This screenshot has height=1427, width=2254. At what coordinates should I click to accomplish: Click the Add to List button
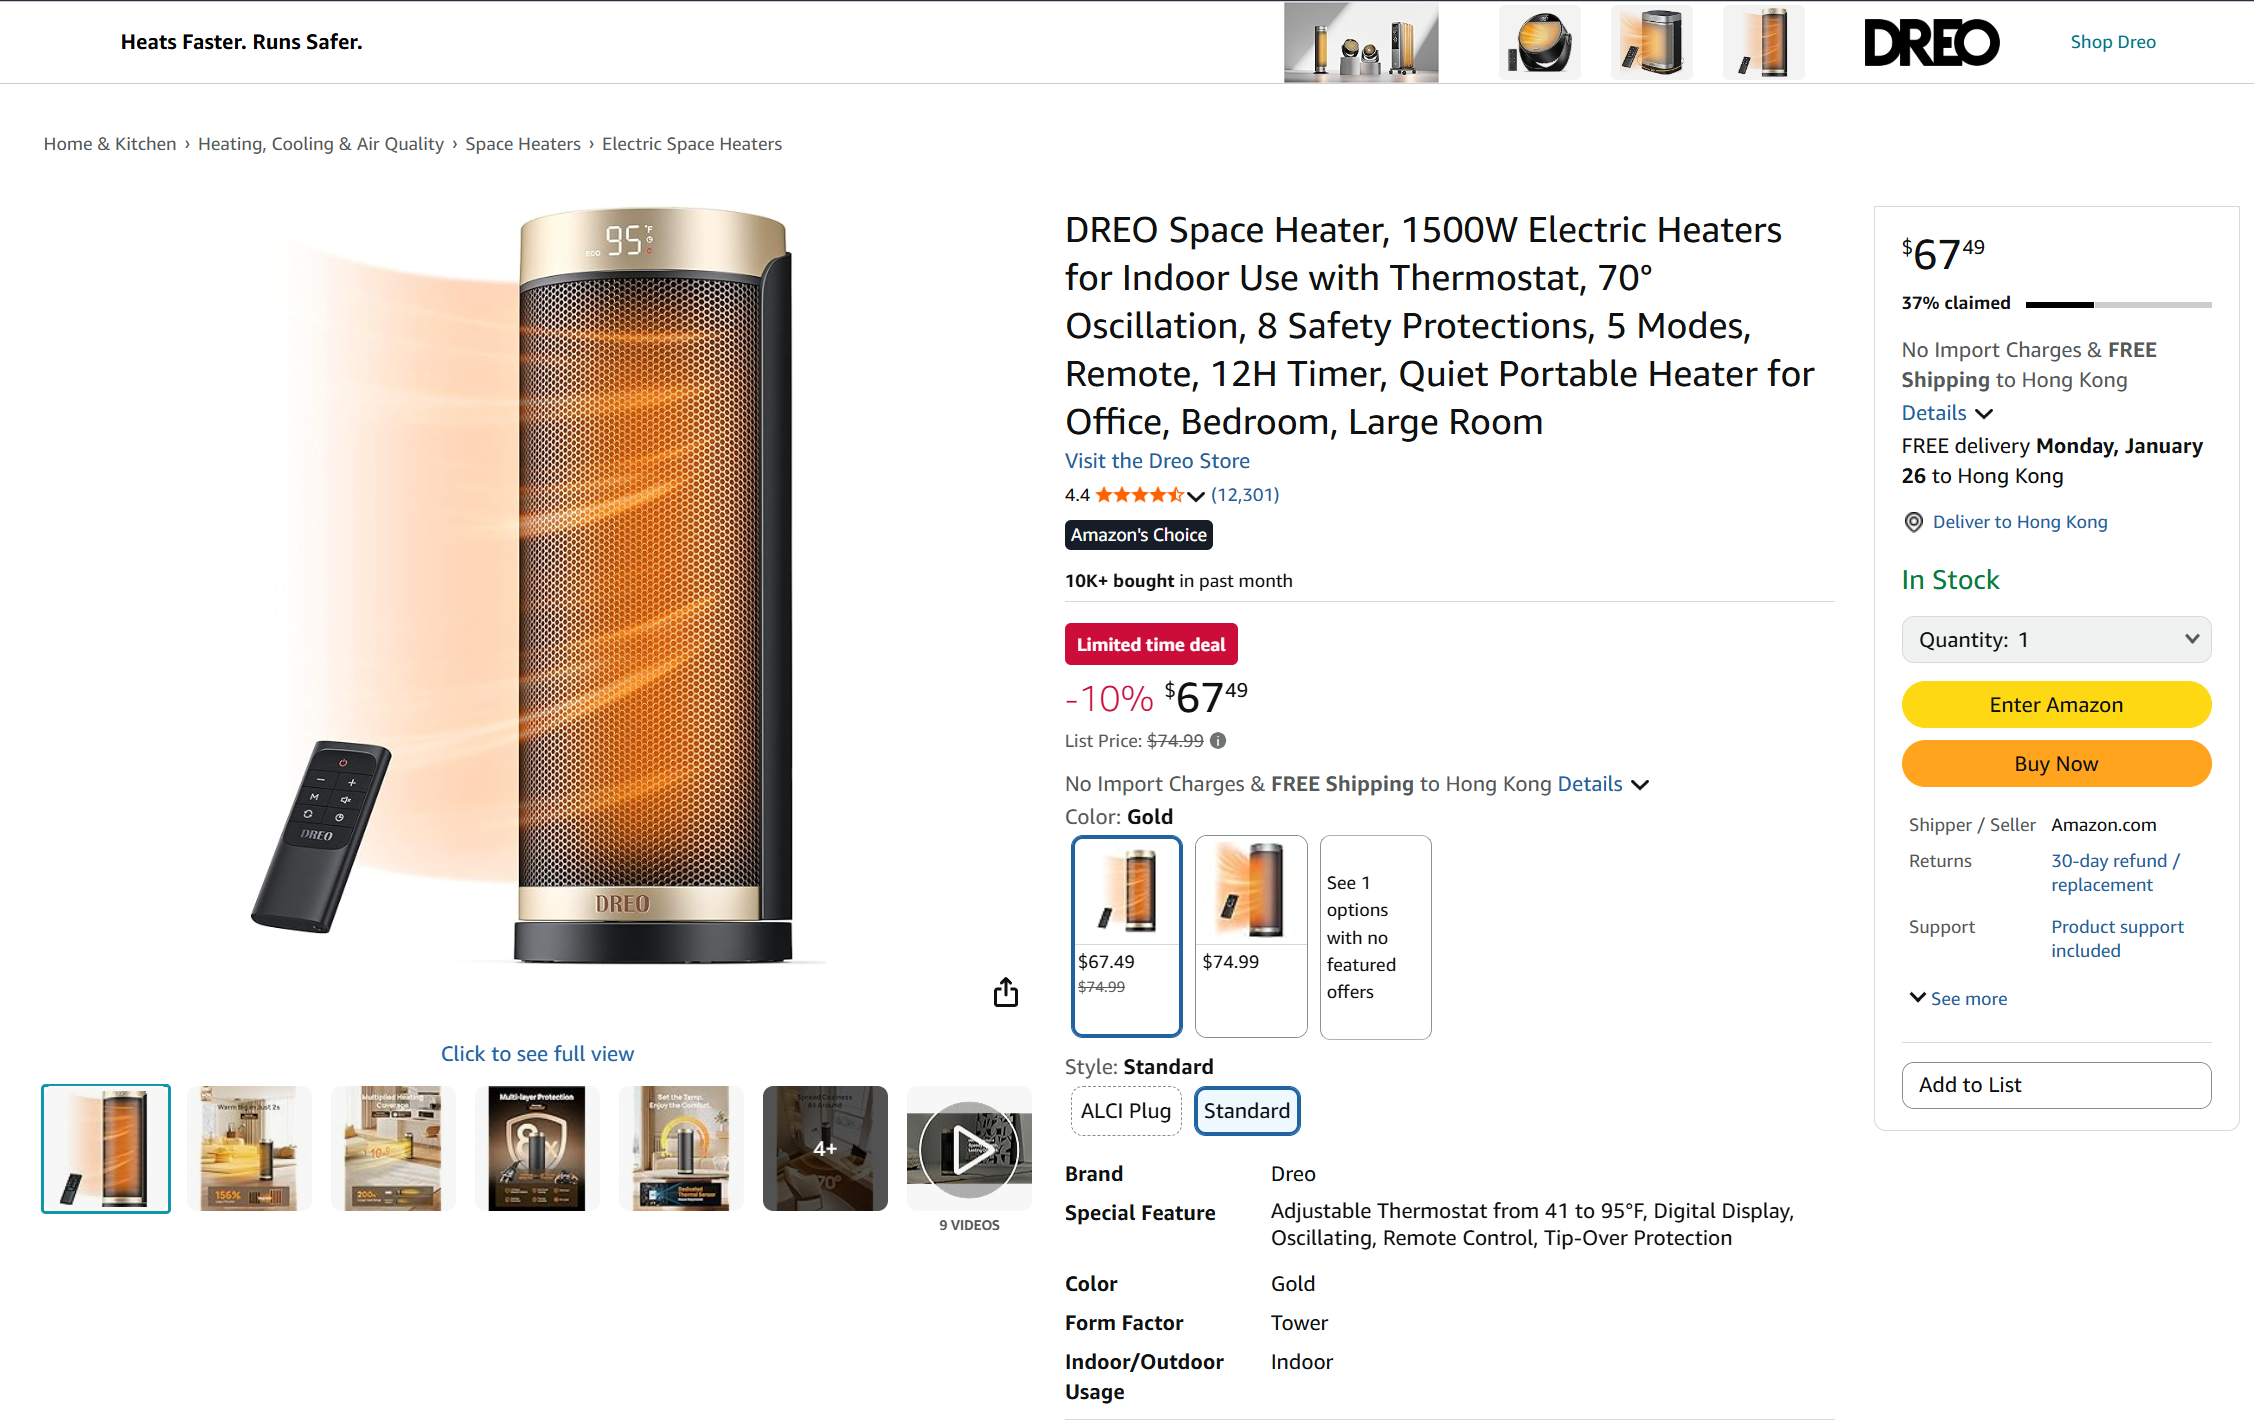tap(2055, 1085)
